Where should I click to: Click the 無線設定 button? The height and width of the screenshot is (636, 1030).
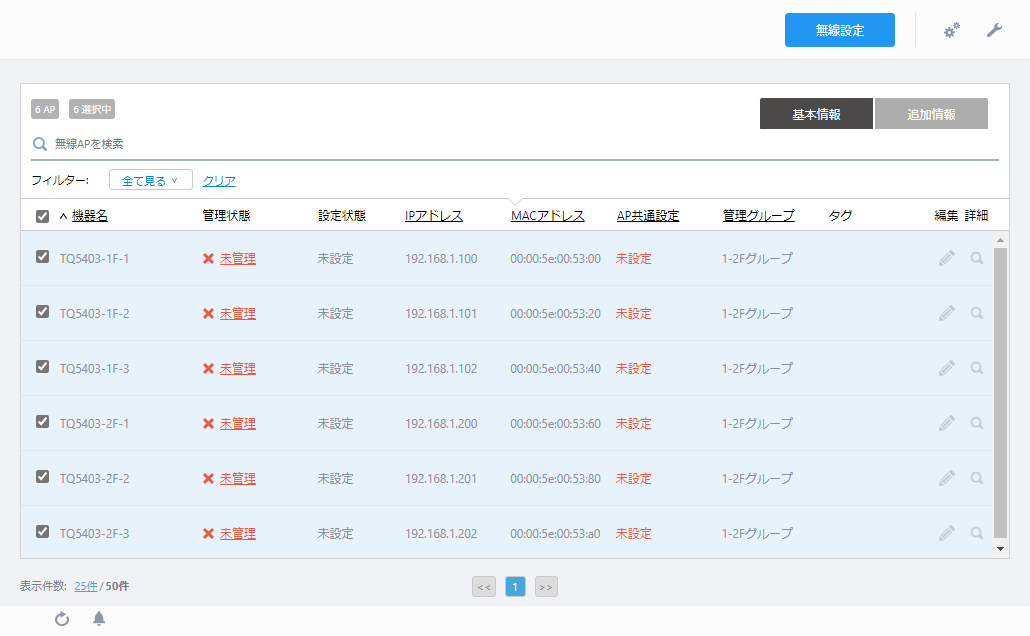click(x=840, y=30)
